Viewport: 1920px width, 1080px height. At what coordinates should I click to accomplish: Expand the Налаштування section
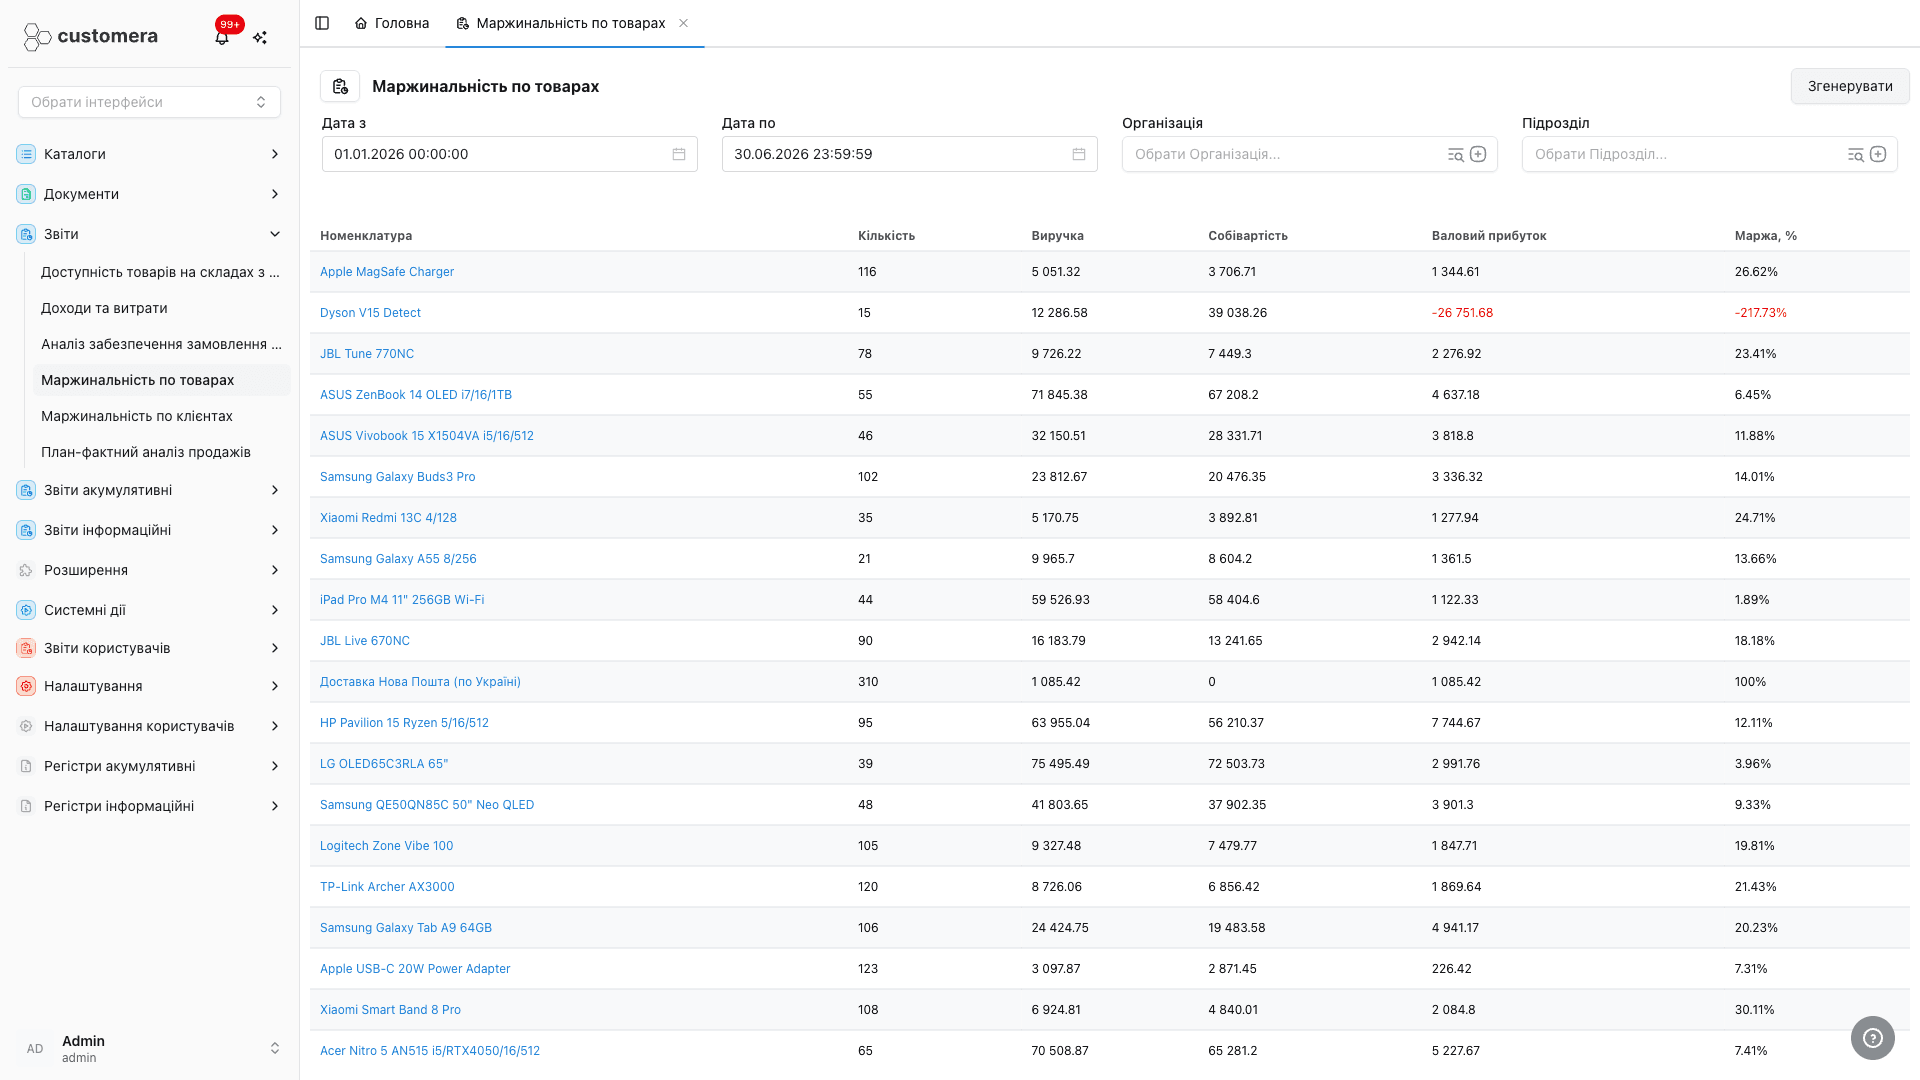(x=275, y=686)
